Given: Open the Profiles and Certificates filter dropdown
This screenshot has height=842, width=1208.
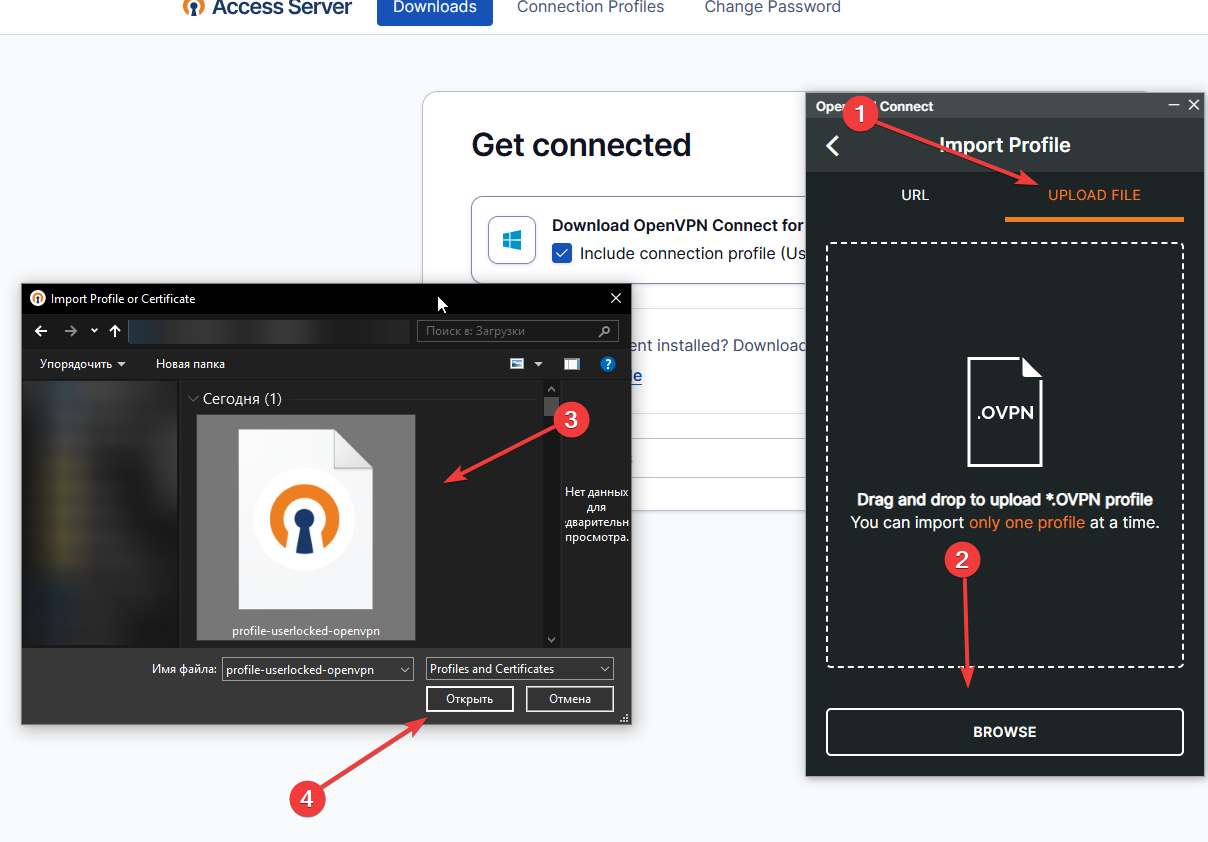Looking at the screenshot, I should coord(520,669).
